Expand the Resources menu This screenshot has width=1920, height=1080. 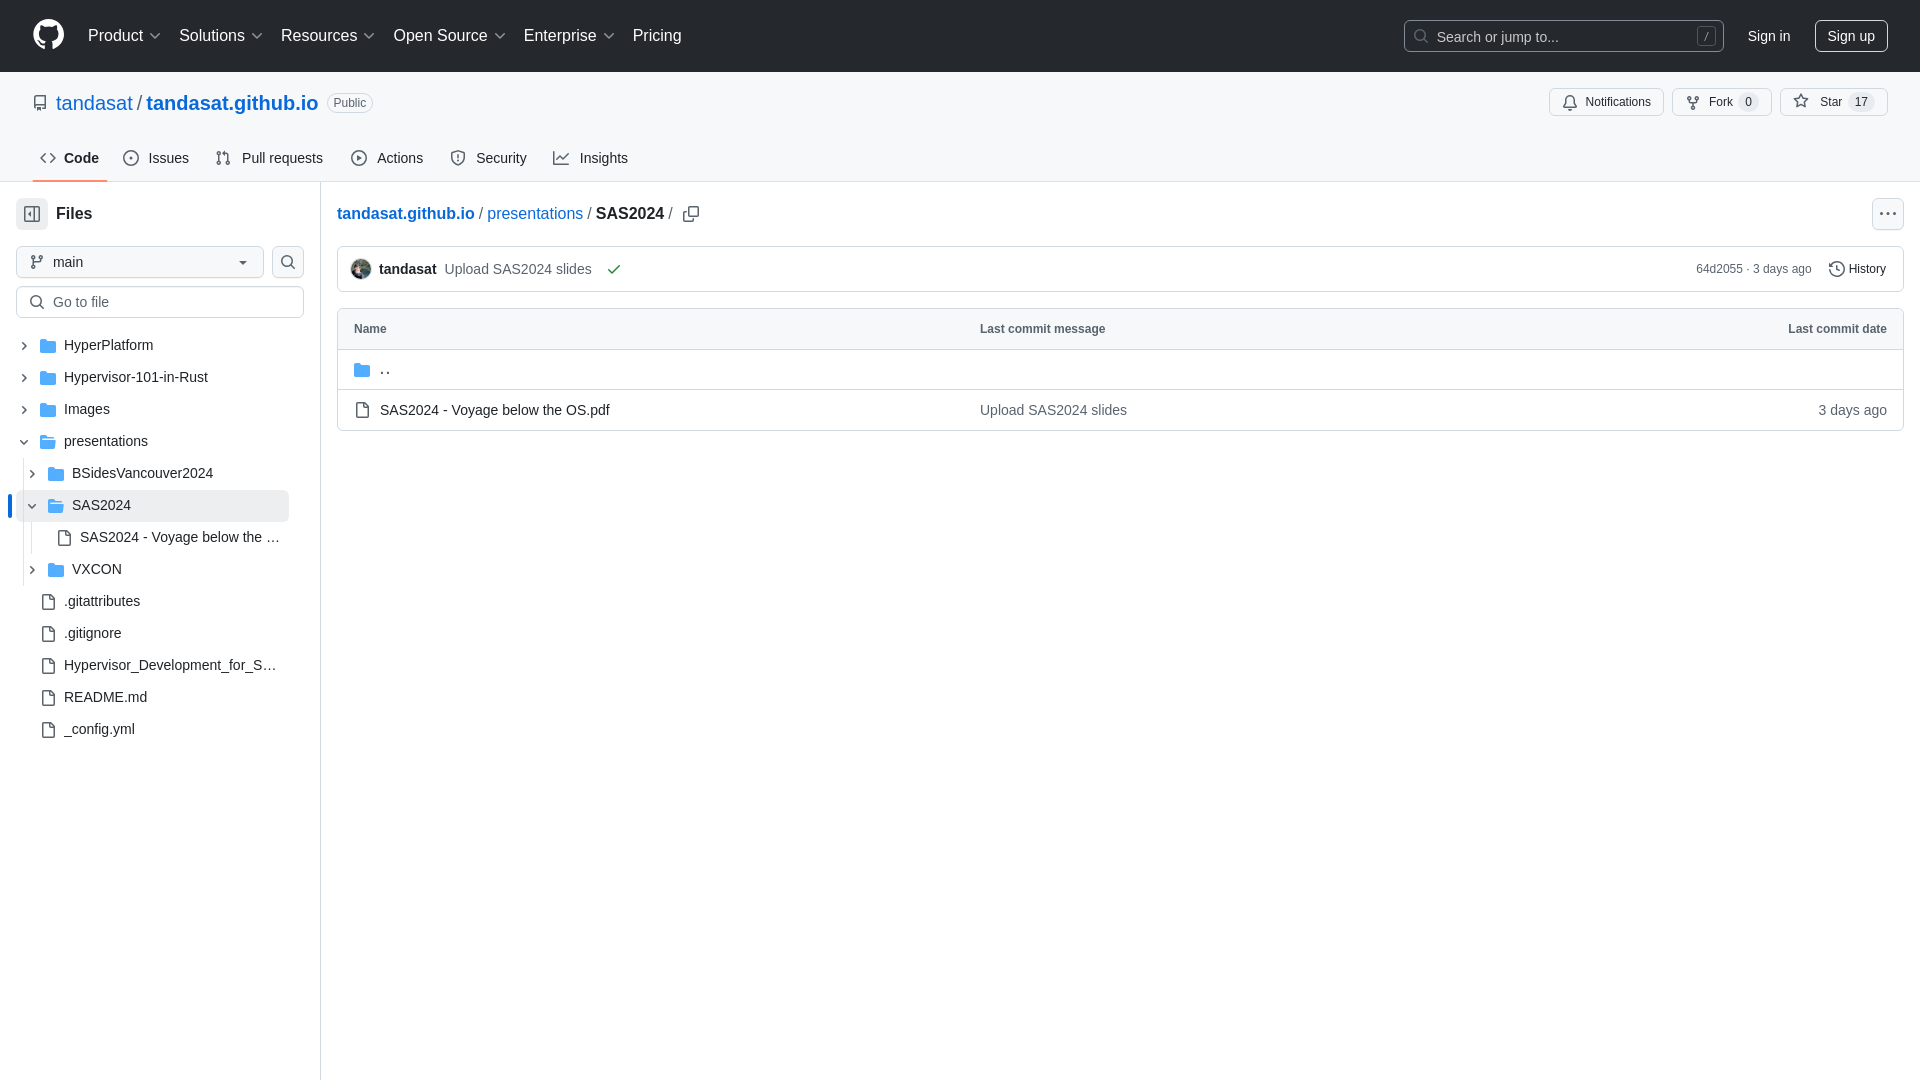pyautogui.click(x=328, y=35)
